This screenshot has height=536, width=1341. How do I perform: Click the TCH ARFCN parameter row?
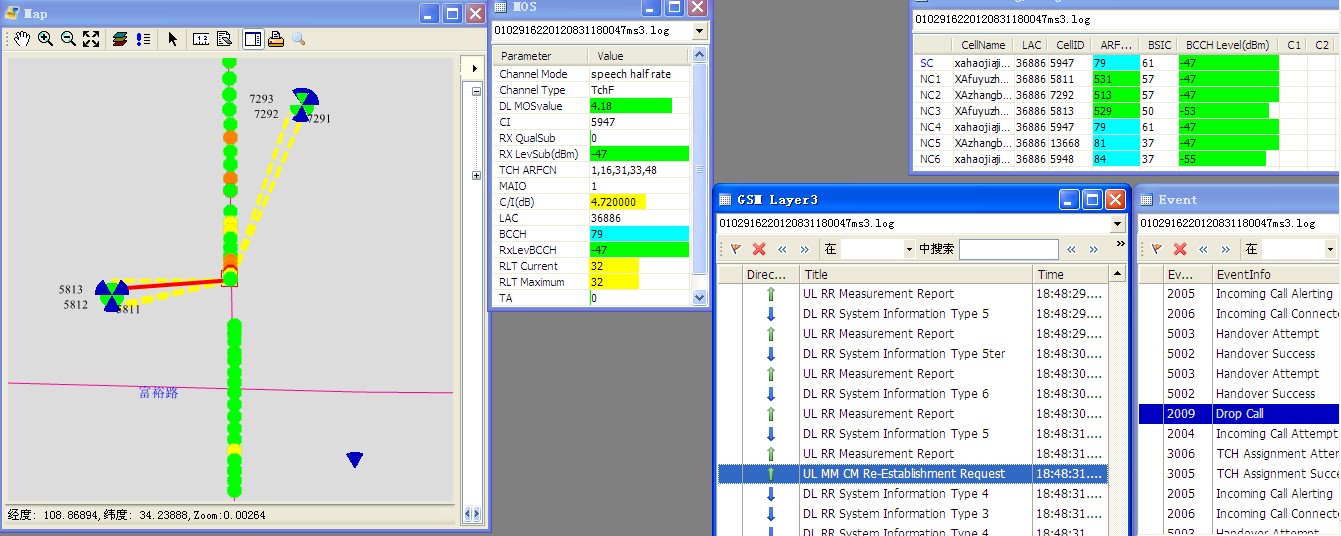(591, 170)
